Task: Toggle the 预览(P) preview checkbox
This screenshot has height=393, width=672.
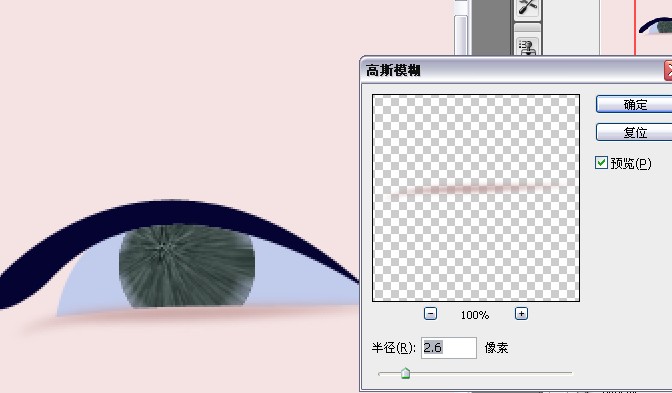Action: [x=601, y=163]
